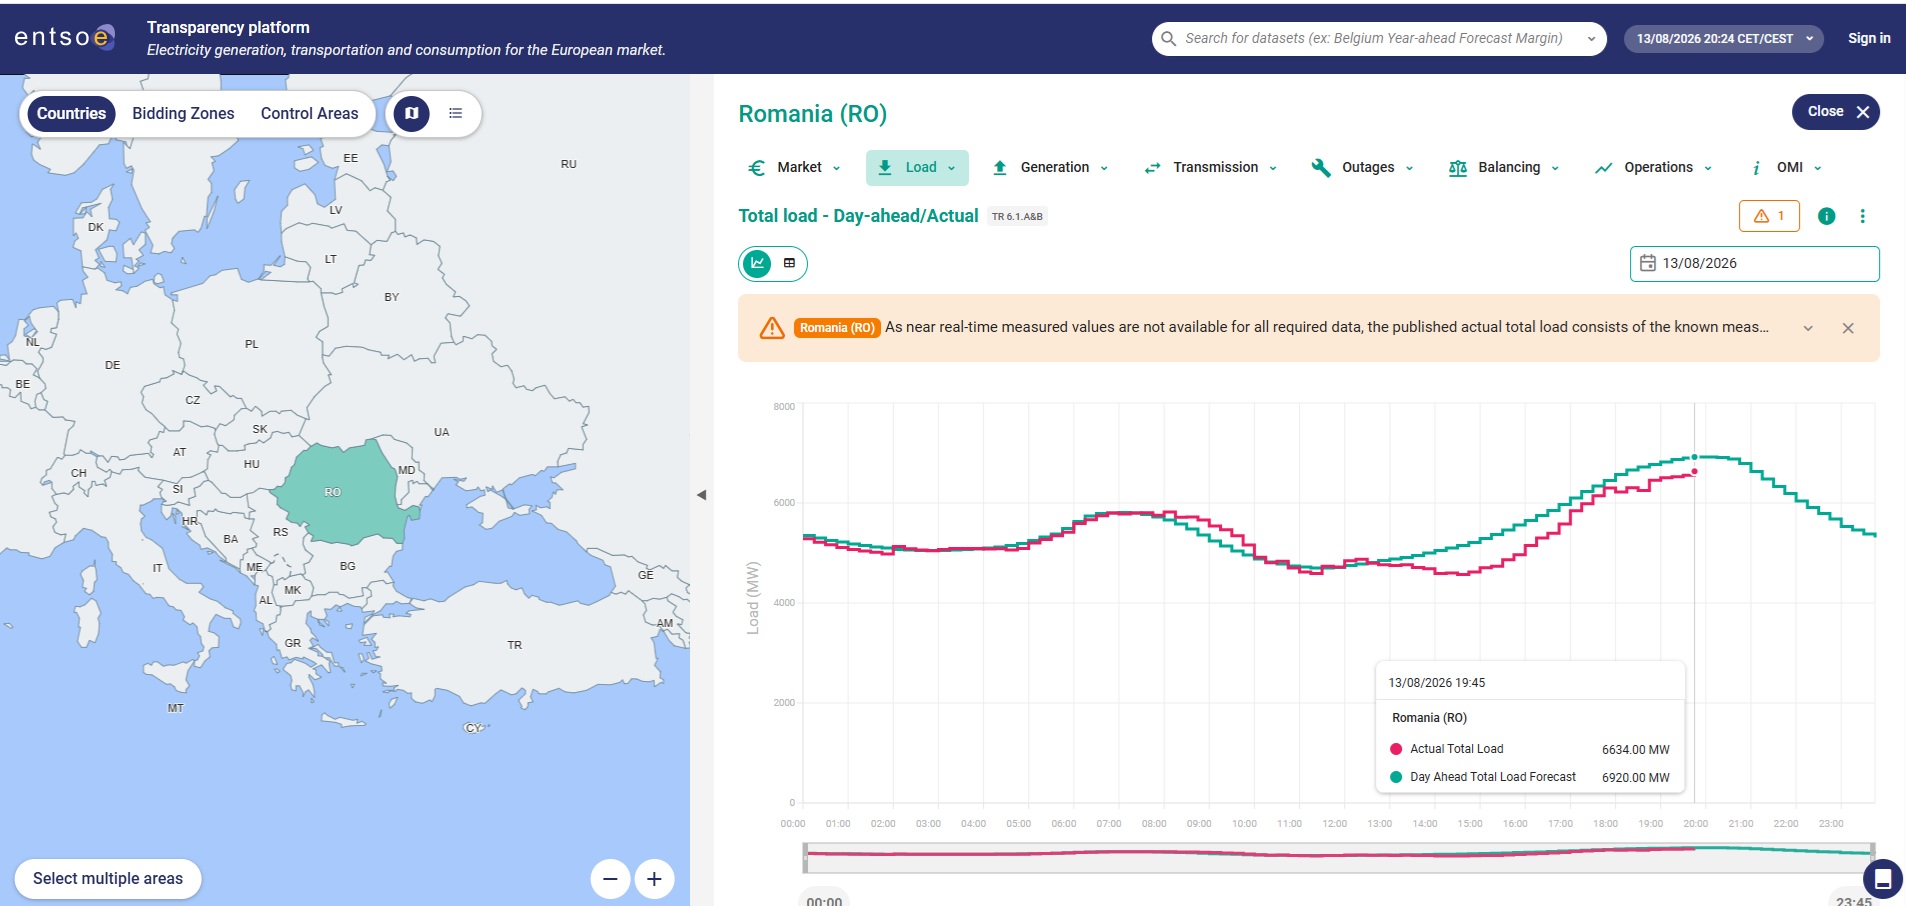Switch to chart view toggle
The height and width of the screenshot is (906, 1906).
(758, 263)
